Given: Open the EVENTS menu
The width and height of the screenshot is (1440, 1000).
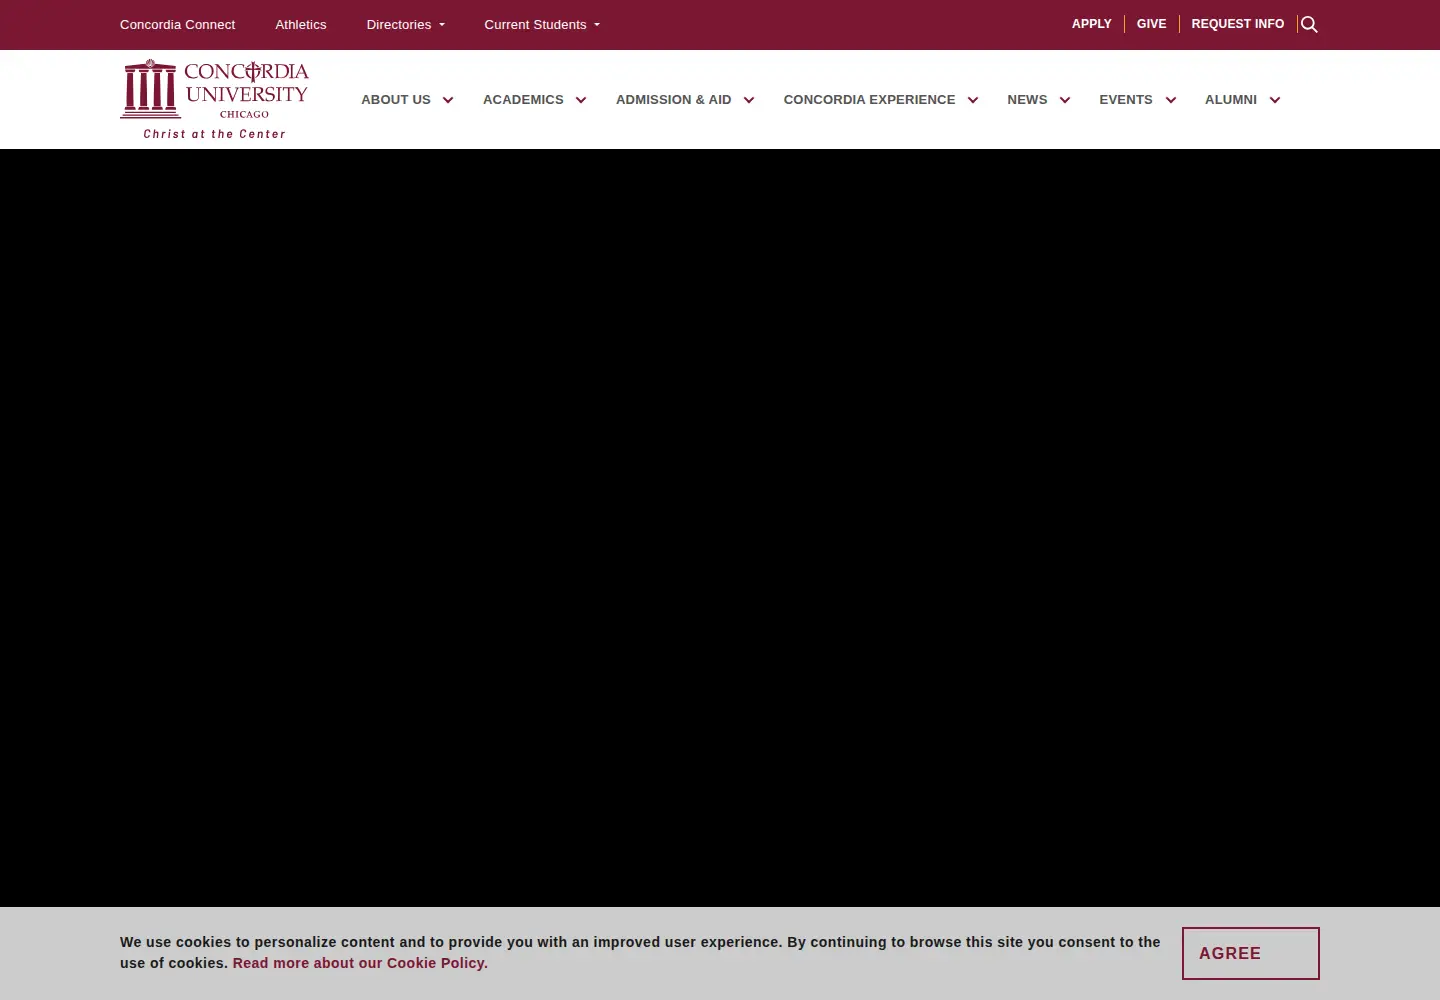Looking at the screenshot, I should click(x=1126, y=100).
